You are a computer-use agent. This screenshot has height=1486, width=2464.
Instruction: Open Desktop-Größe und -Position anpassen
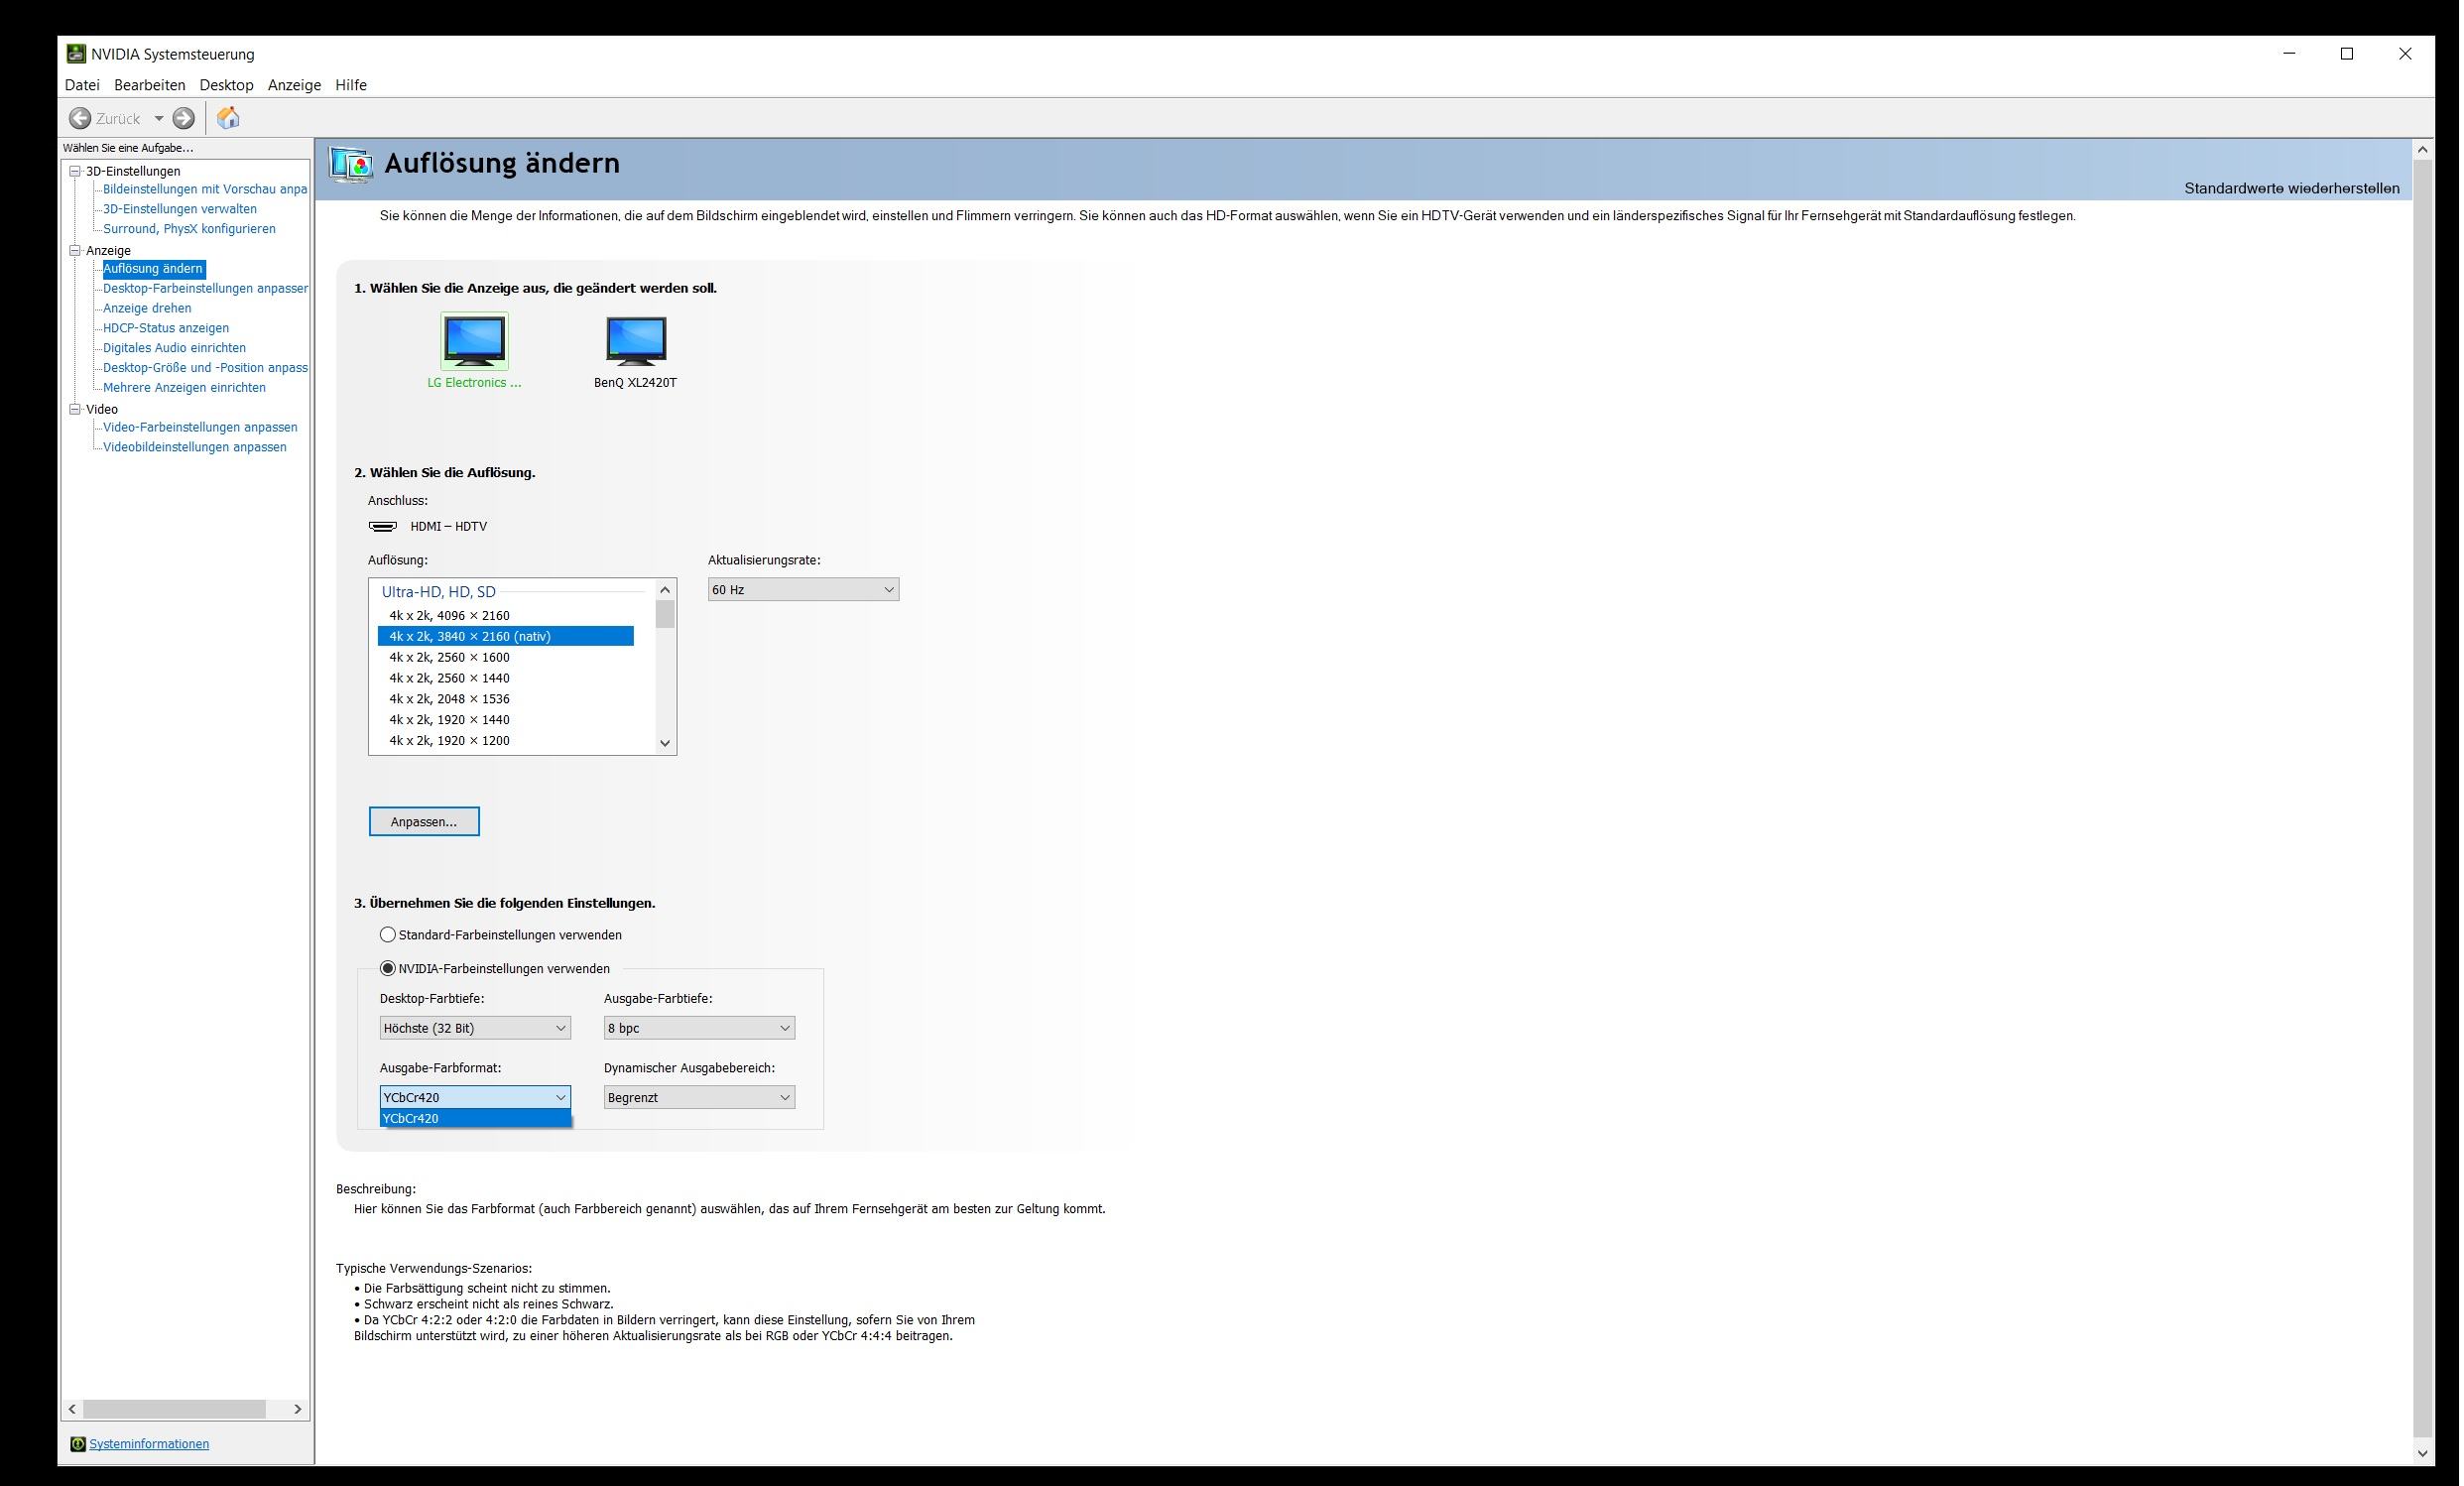click(x=205, y=368)
